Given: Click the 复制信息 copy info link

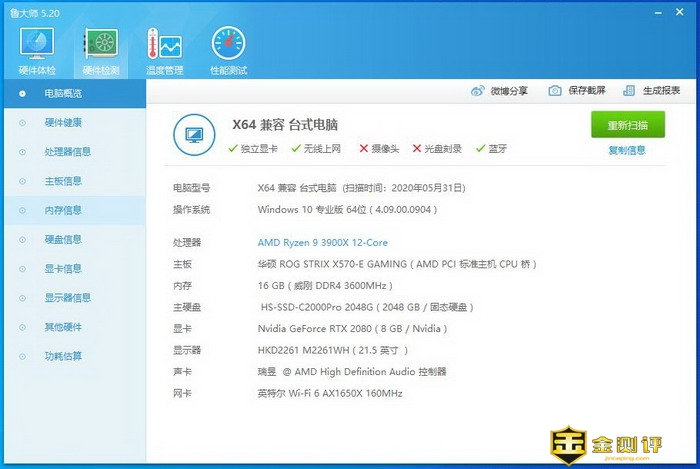Looking at the screenshot, I should [627, 151].
